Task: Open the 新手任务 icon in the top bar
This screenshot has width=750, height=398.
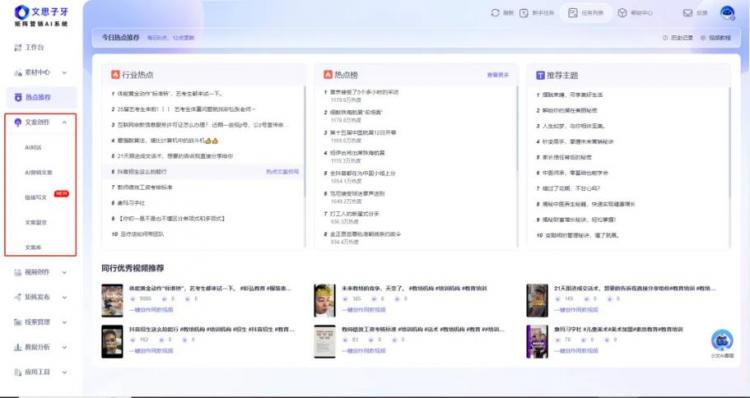Action: (x=524, y=13)
